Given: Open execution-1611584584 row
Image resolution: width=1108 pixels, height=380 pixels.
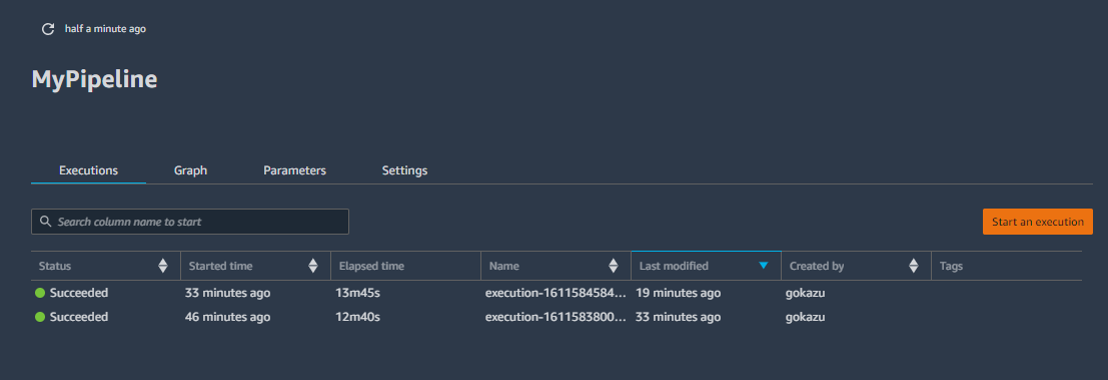Looking at the screenshot, I should (x=556, y=292).
